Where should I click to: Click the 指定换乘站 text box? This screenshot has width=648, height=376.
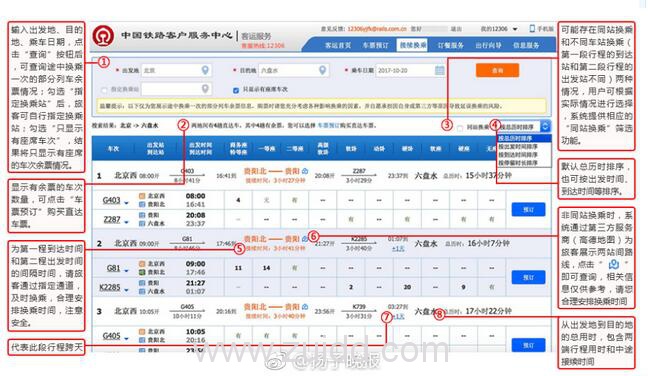point(176,89)
